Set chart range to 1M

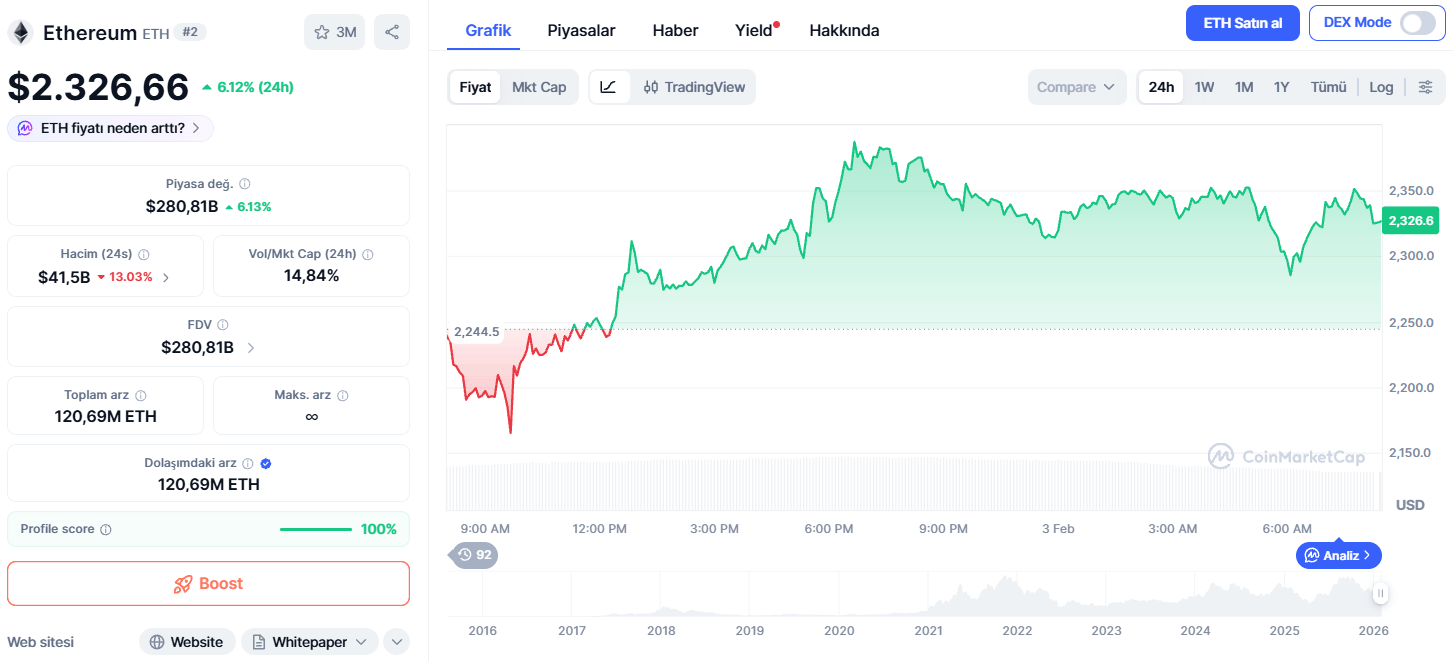point(1244,87)
